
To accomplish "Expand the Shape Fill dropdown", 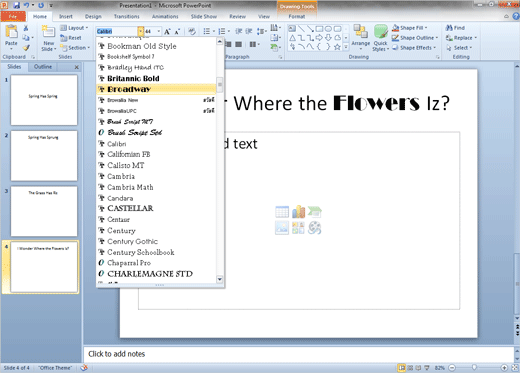I will (426, 28).
